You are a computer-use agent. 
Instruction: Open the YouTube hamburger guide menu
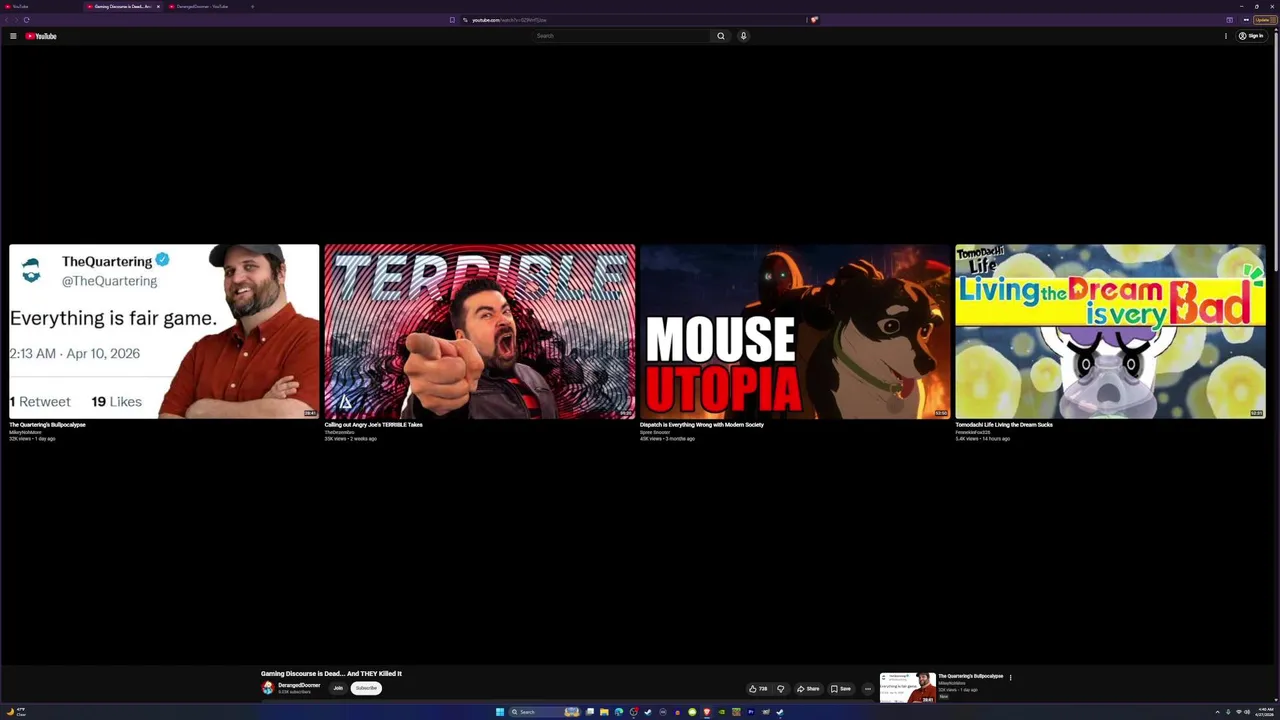pos(13,36)
